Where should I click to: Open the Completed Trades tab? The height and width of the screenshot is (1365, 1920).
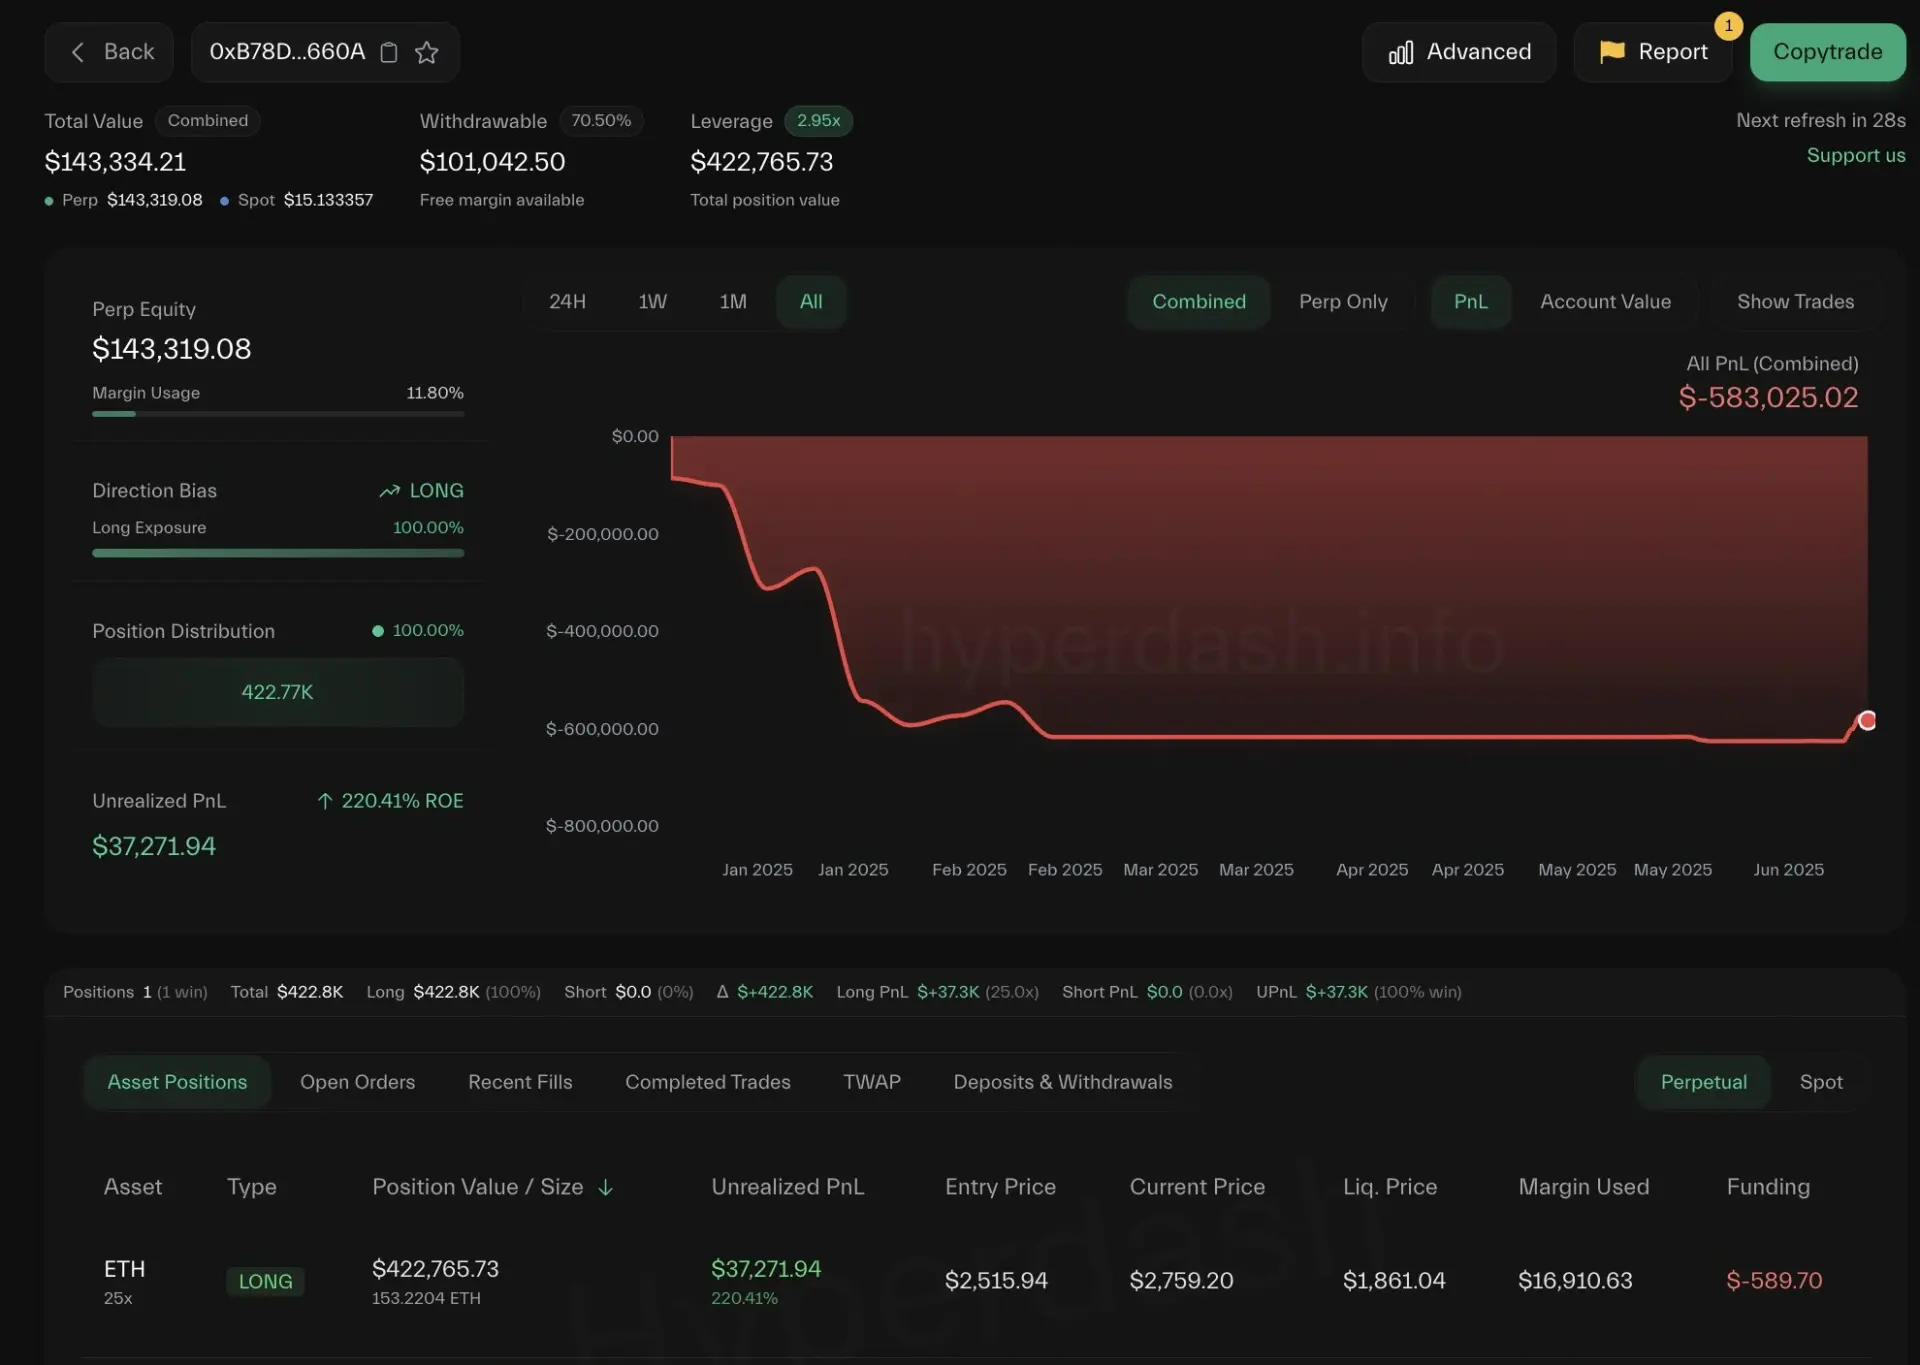click(707, 1082)
